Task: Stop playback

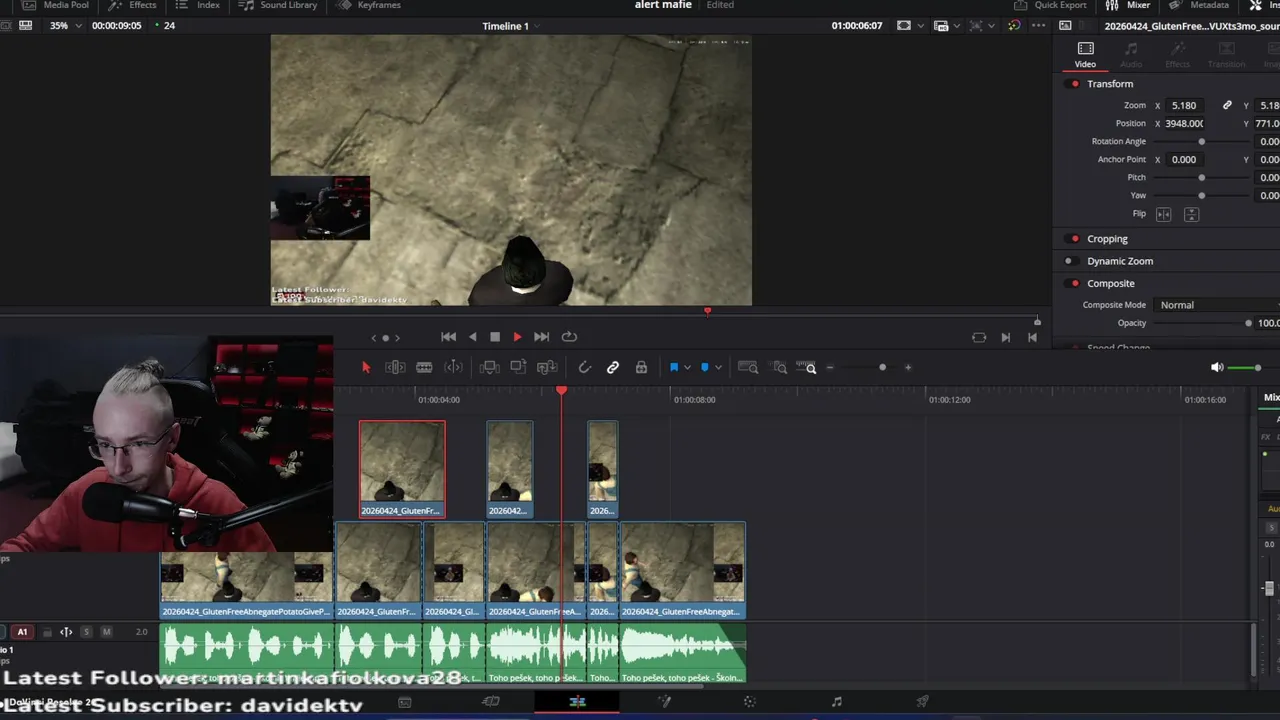Action: click(495, 337)
